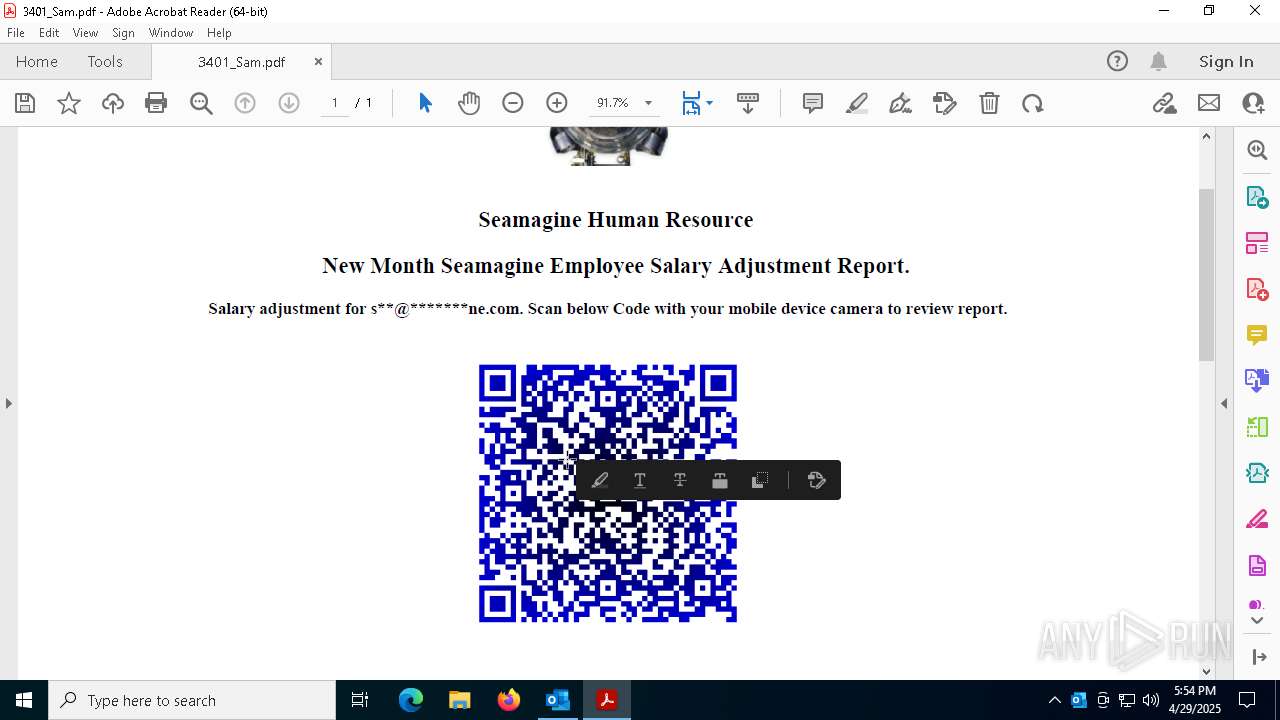The width and height of the screenshot is (1280, 720).
Task: Switch to the Tools tab
Action: tap(105, 62)
